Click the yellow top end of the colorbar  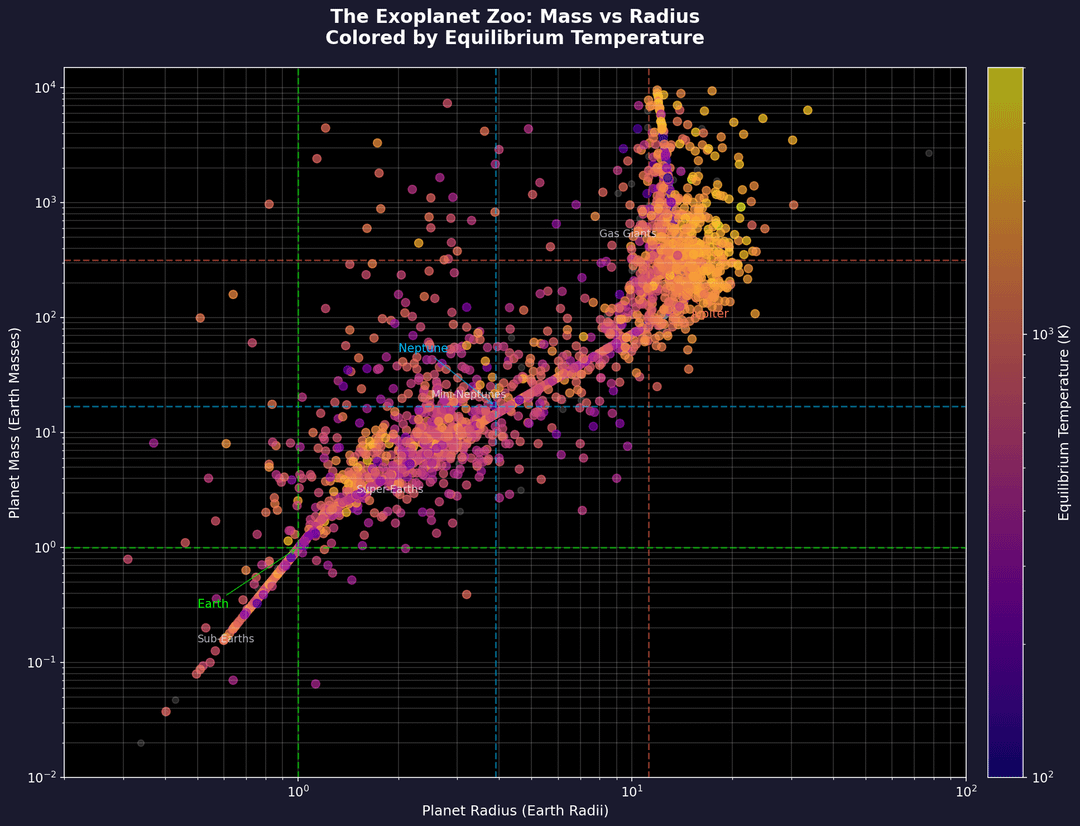click(x=1005, y=74)
